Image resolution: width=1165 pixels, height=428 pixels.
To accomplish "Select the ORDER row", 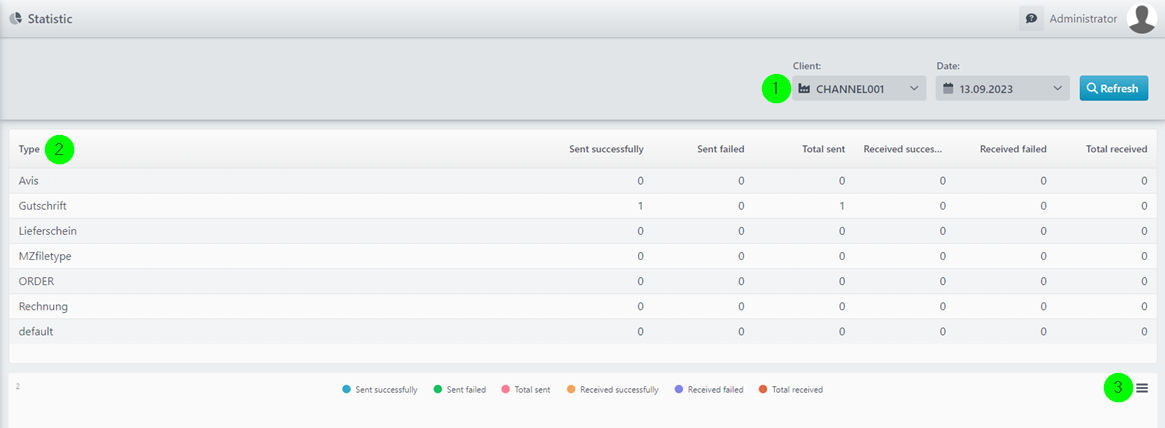I will coord(582,282).
